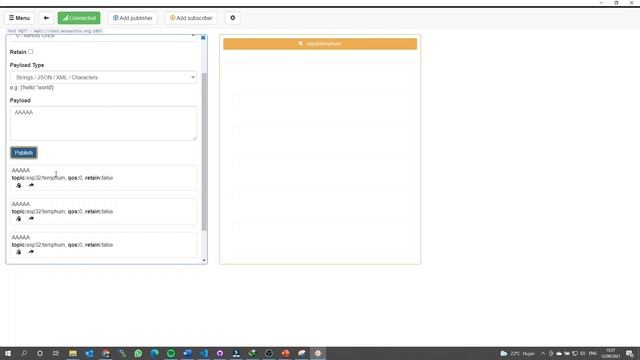Open settings via the gear icon

pos(233,18)
